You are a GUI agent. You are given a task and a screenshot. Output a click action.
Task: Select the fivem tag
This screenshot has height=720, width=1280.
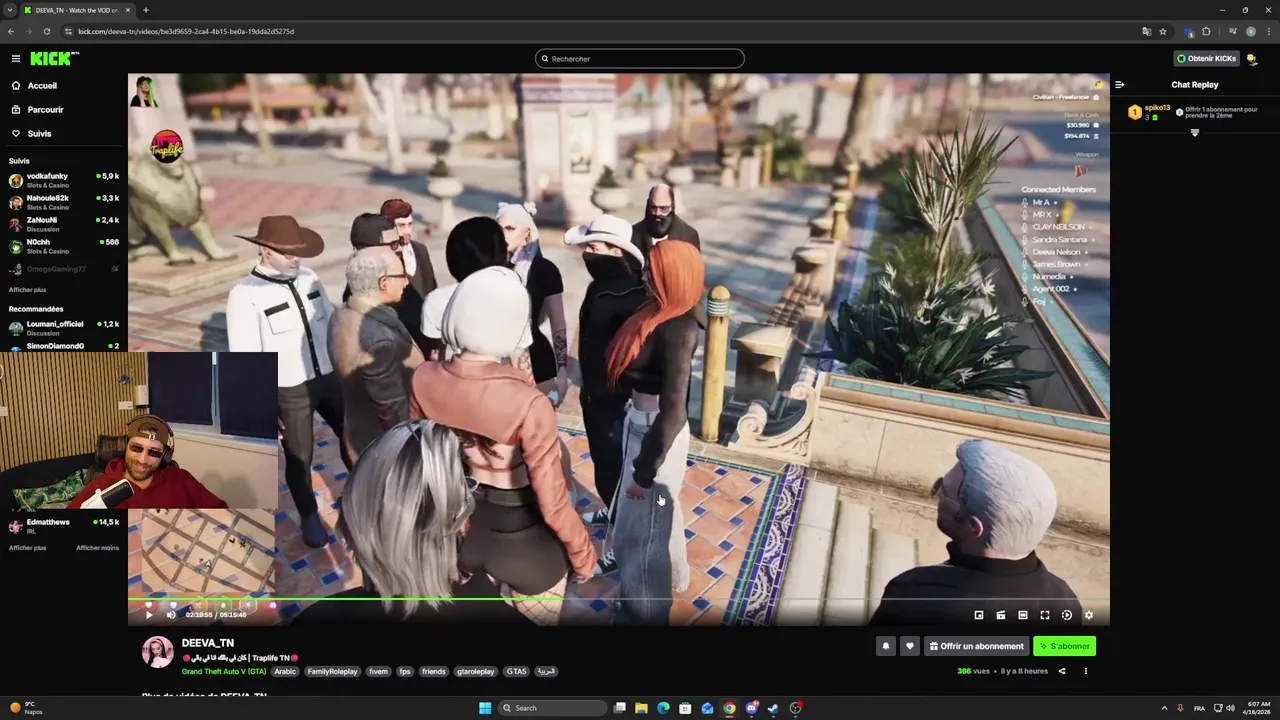pyautogui.click(x=378, y=672)
